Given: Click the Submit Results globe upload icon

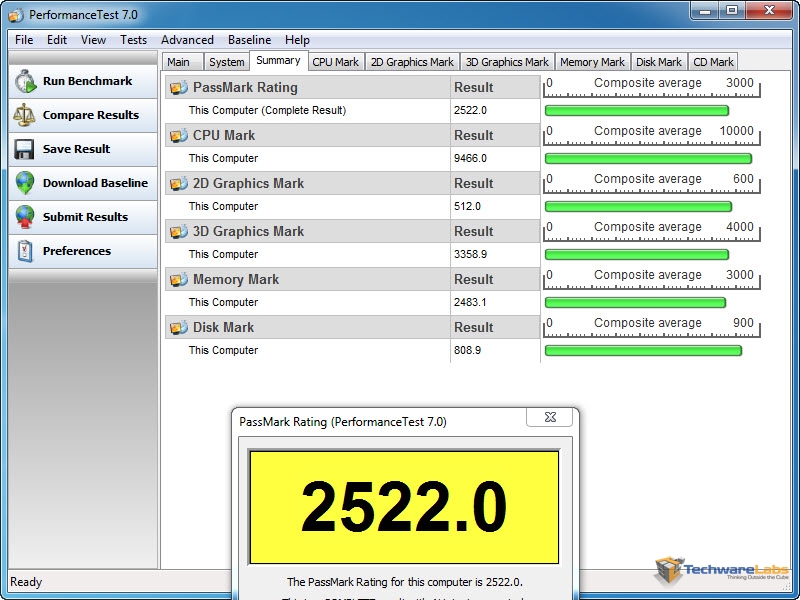Looking at the screenshot, I should tap(24, 217).
